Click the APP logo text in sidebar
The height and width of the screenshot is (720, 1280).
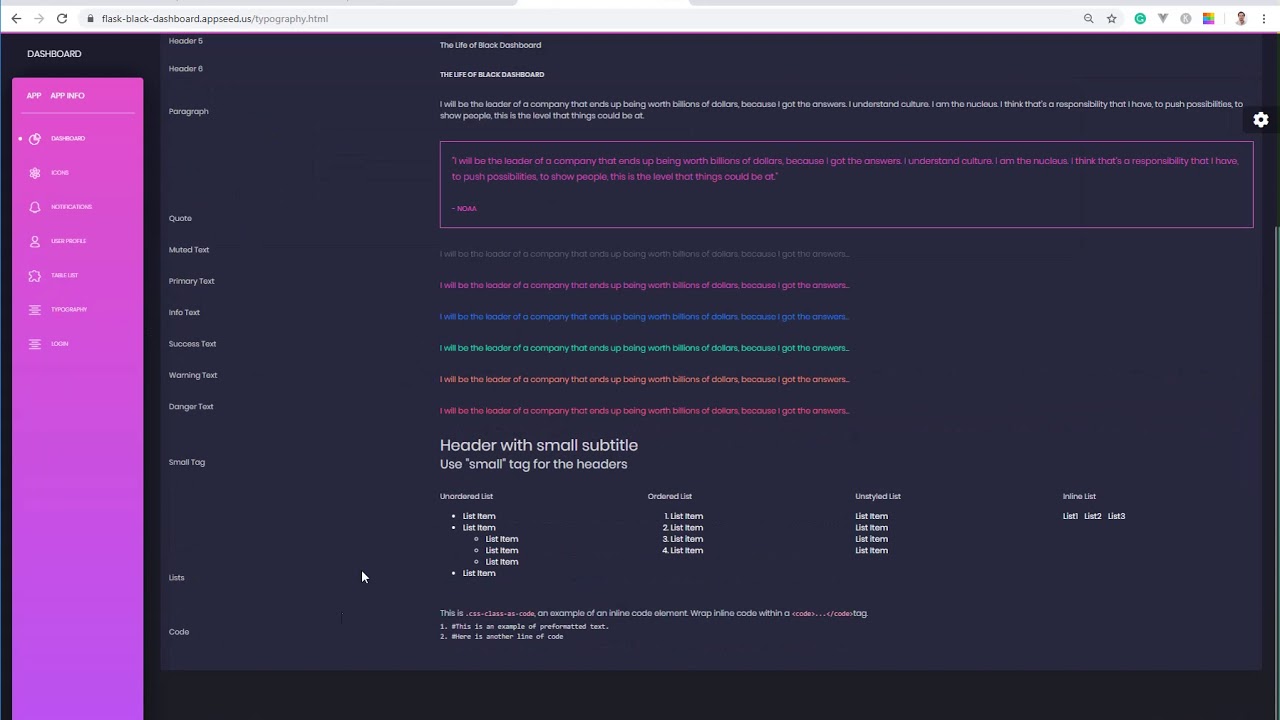point(34,96)
